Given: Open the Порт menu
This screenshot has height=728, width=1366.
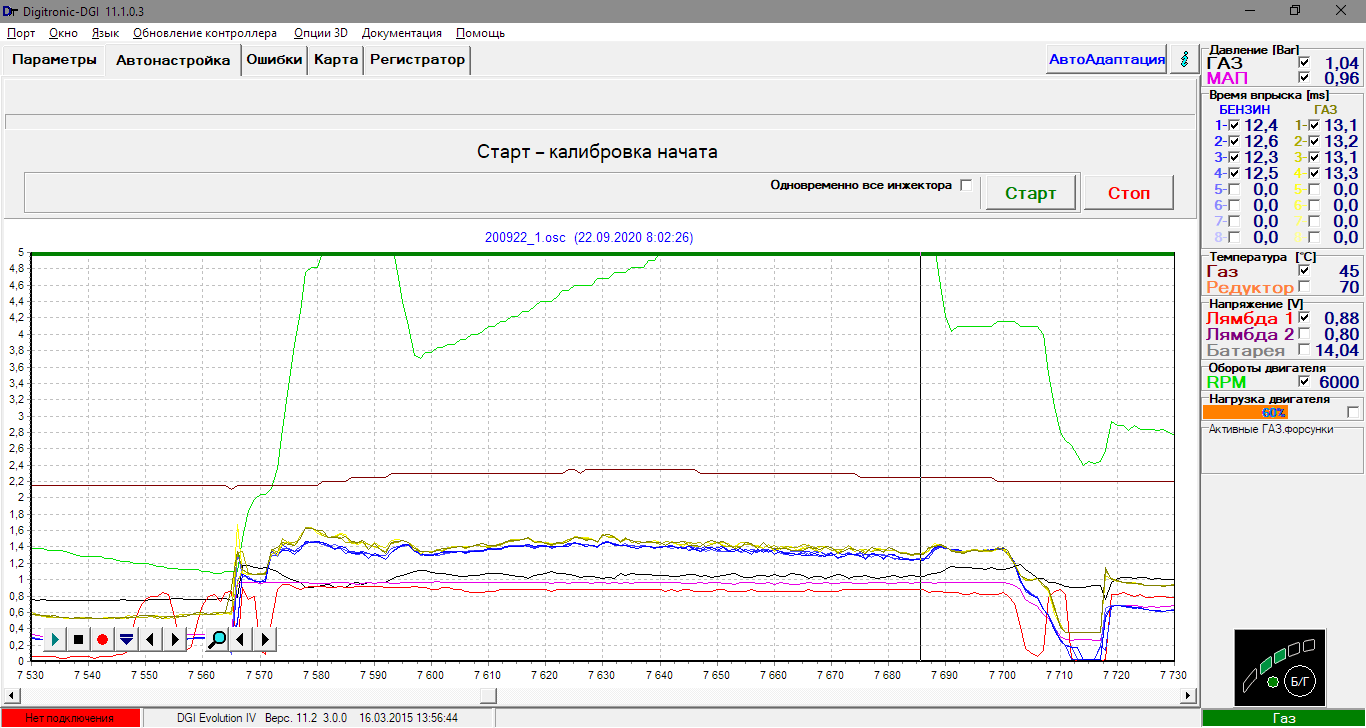Looking at the screenshot, I should 21,33.
